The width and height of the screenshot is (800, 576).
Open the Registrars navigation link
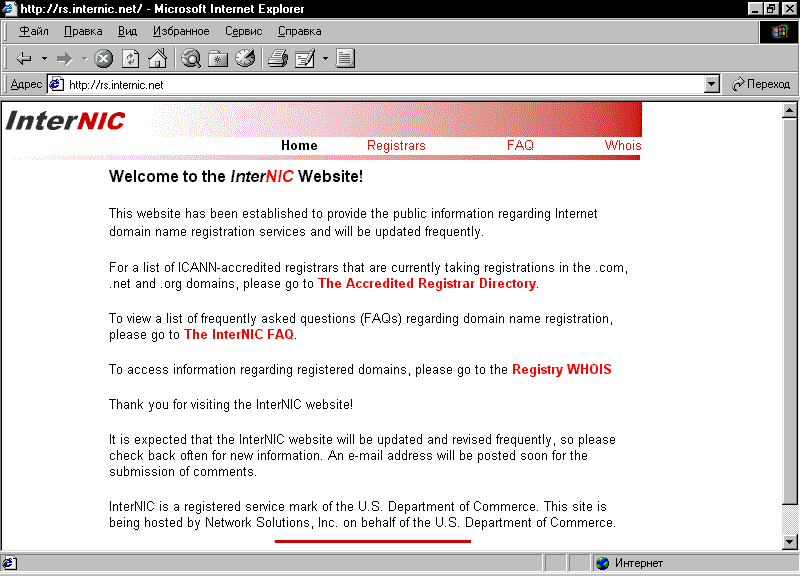coord(396,145)
